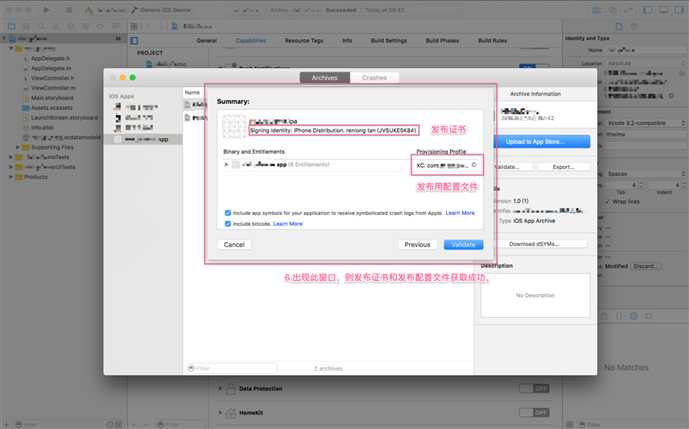Image resolution: width=689 pixels, height=429 pixels.
Task: Open Info tab in Xcode project editor
Action: [x=347, y=40]
